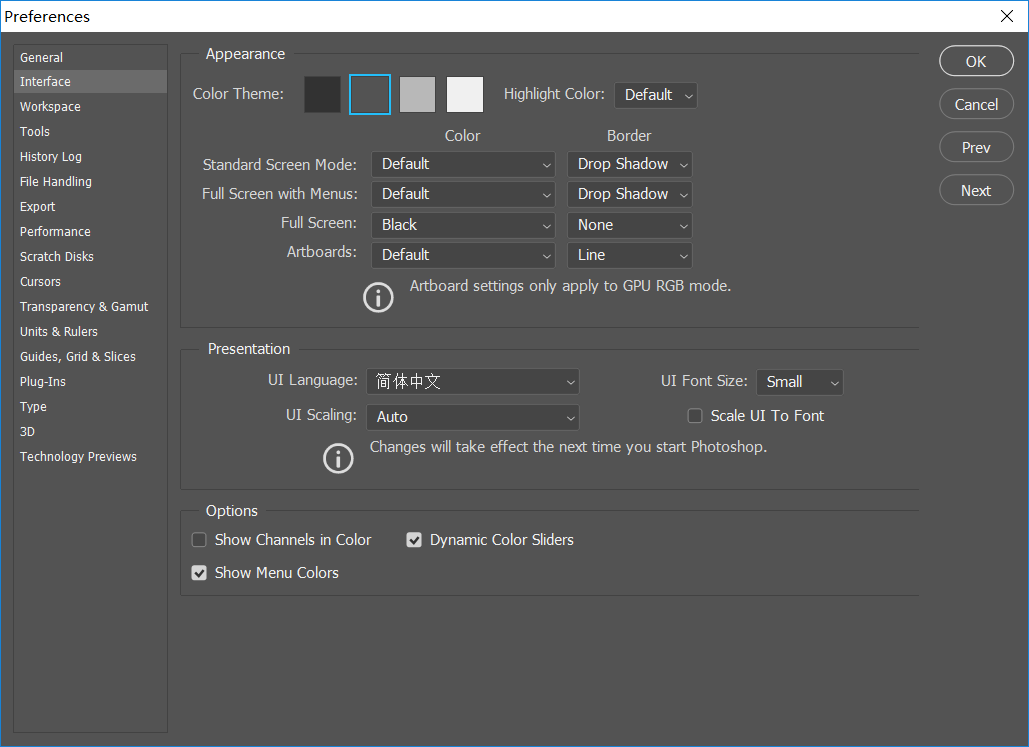Click the info icon beside Artboard settings note
The image size is (1029, 747).
tap(378, 297)
